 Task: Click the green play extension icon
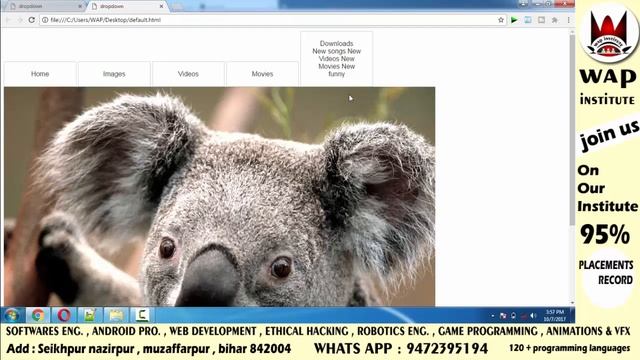[x=514, y=20]
